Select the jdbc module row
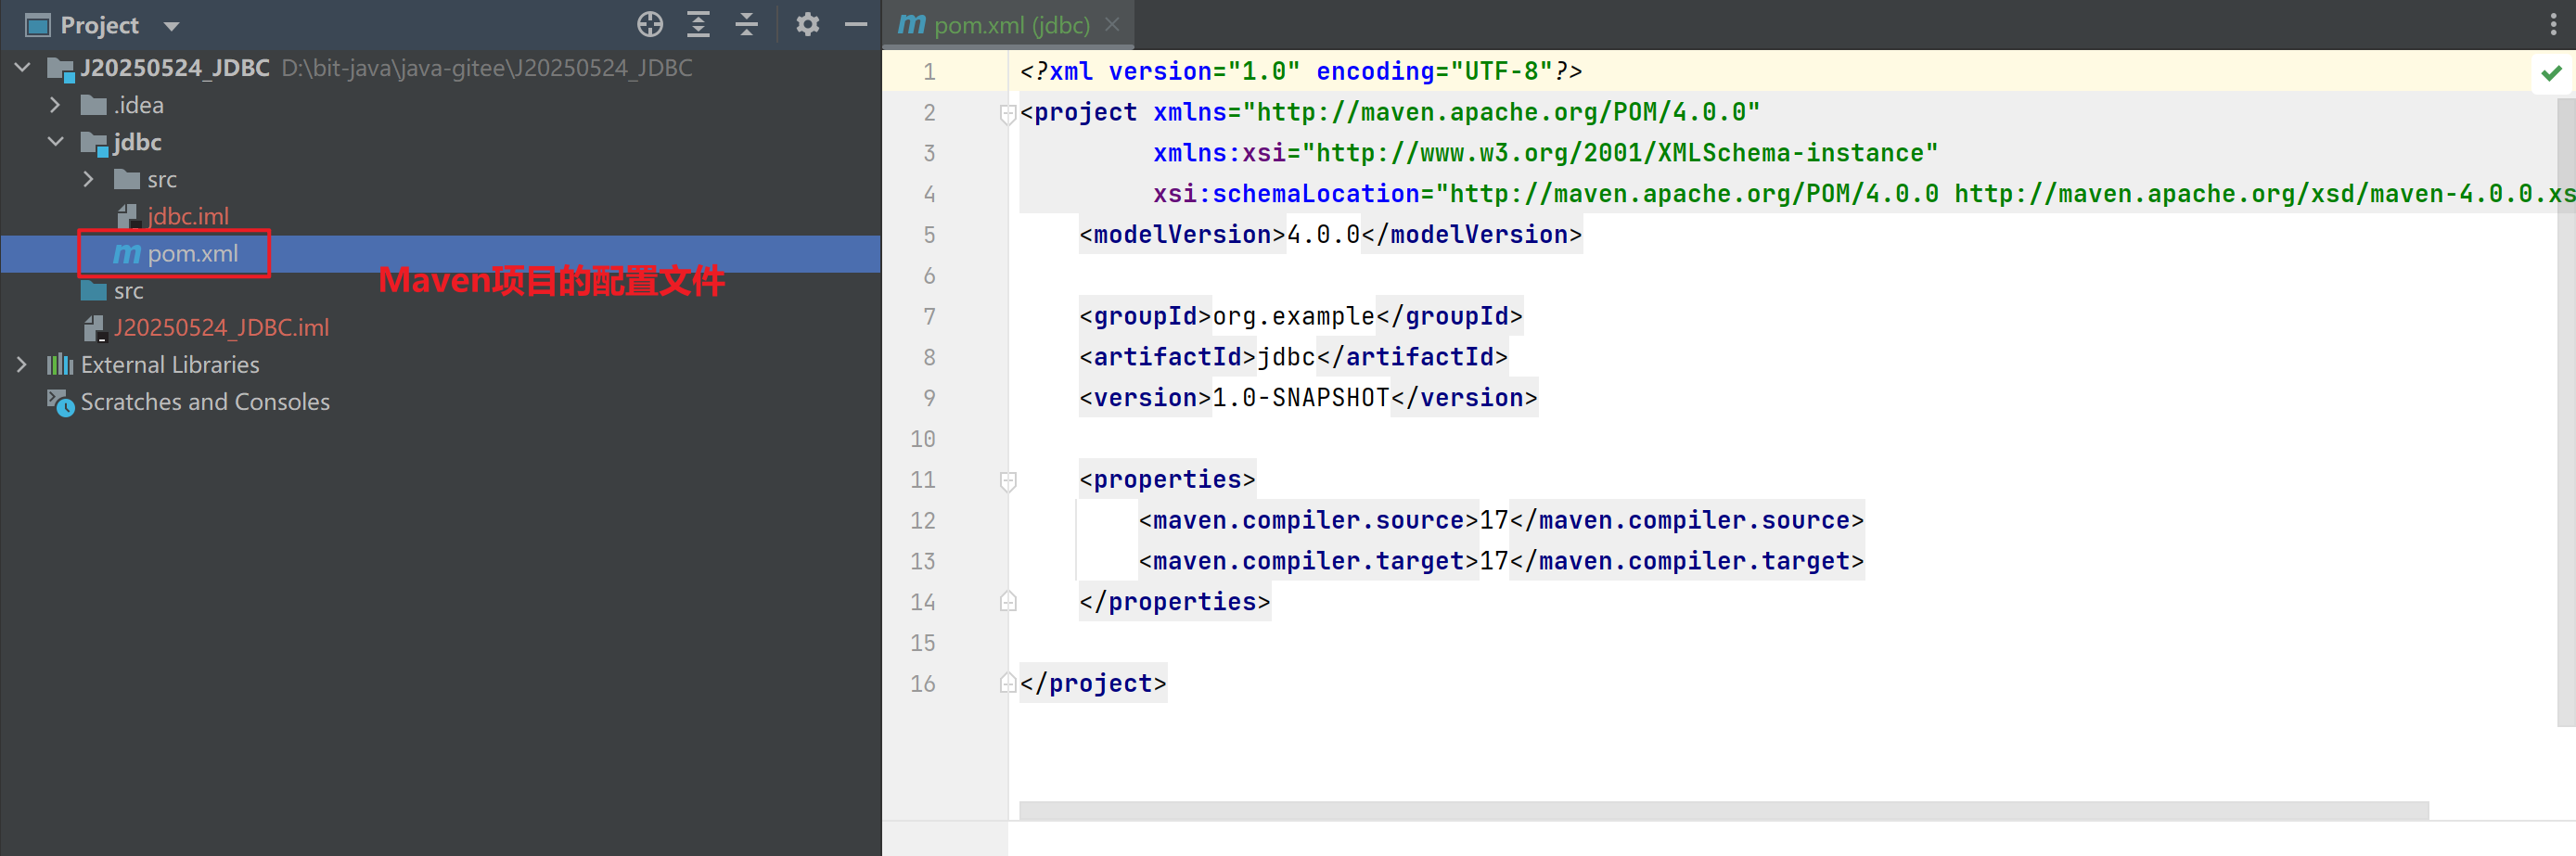 (x=440, y=142)
